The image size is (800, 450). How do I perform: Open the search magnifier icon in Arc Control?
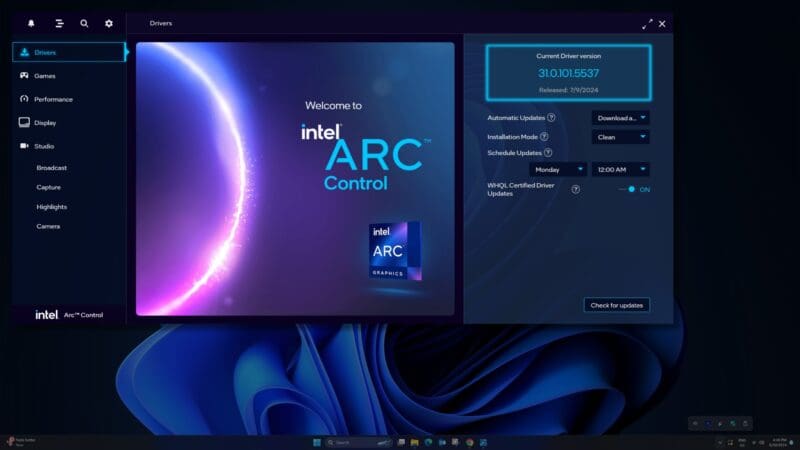(x=84, y=23)
